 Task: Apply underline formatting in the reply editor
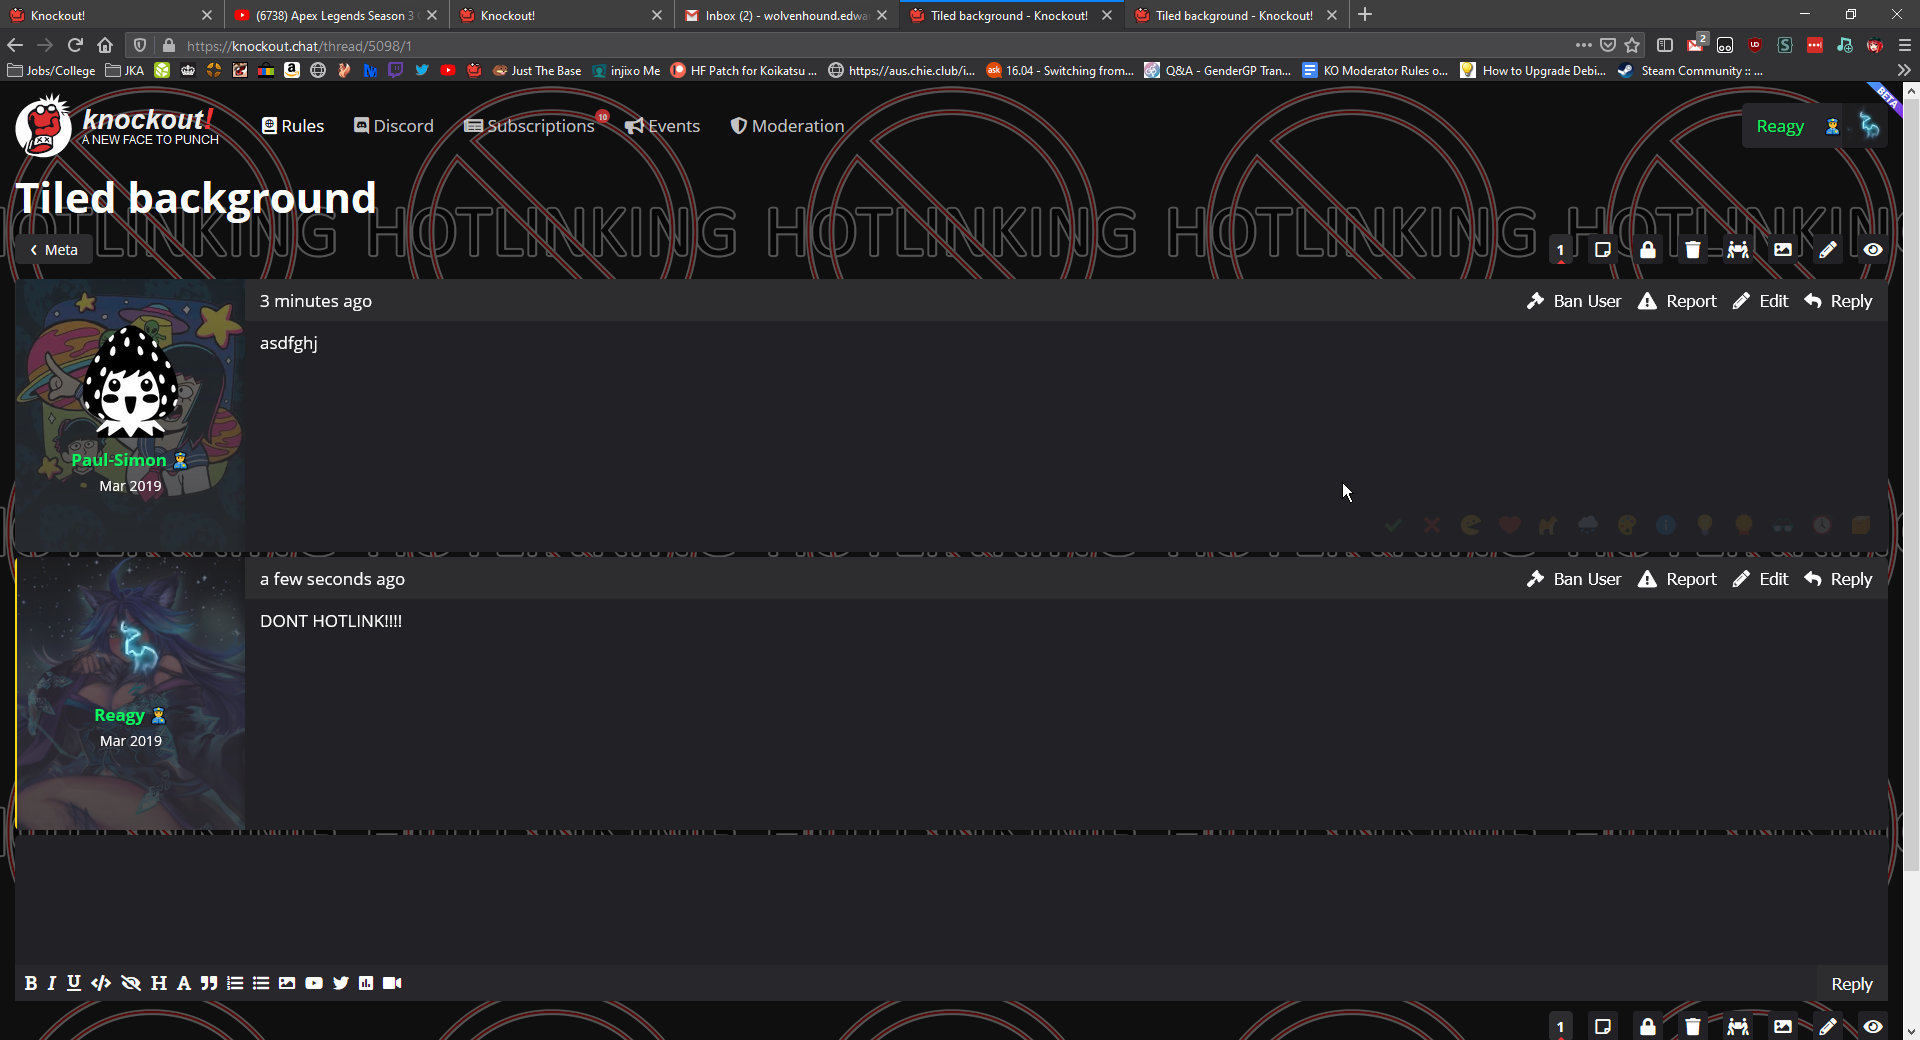pyautogui.click(x=74, y=983)
